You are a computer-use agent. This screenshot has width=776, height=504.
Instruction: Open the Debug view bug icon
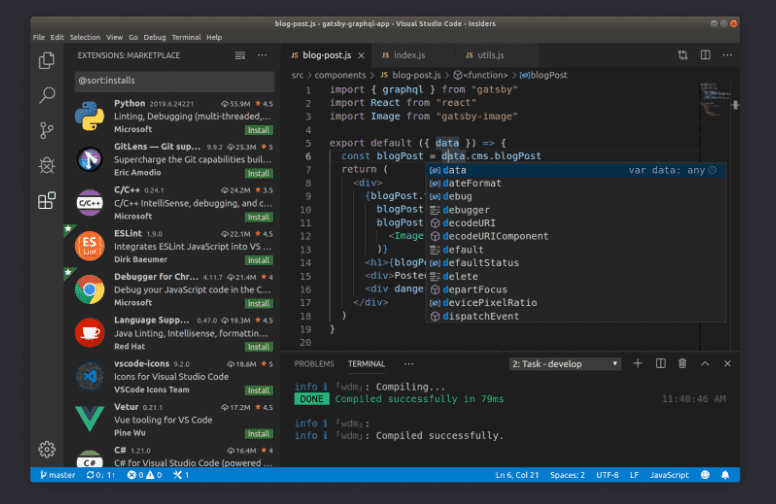(47, 165)
